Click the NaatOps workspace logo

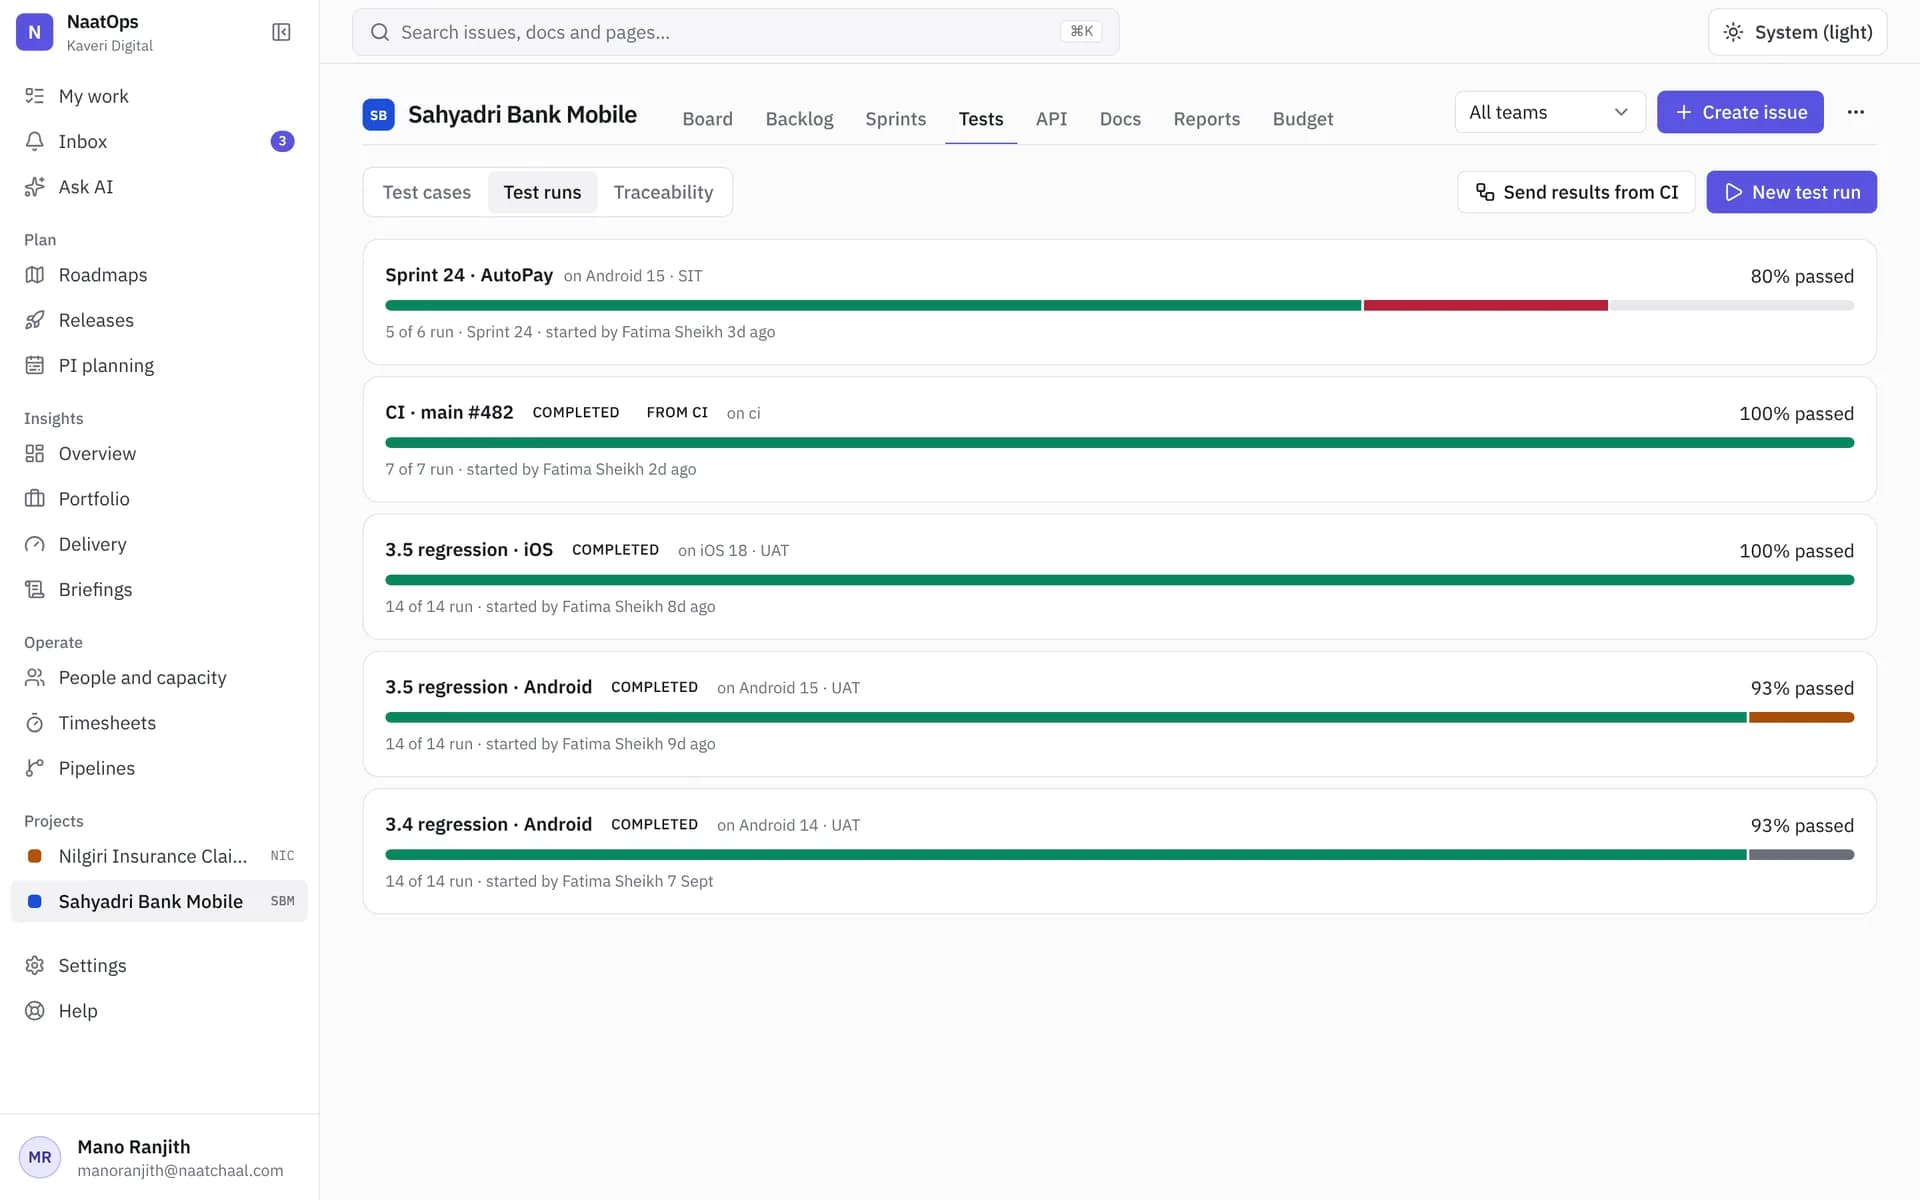(34, 32)
